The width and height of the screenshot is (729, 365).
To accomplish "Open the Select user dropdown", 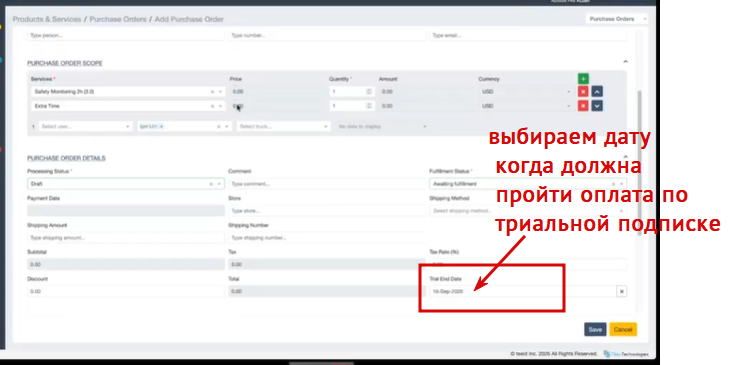I will [85, 126].
